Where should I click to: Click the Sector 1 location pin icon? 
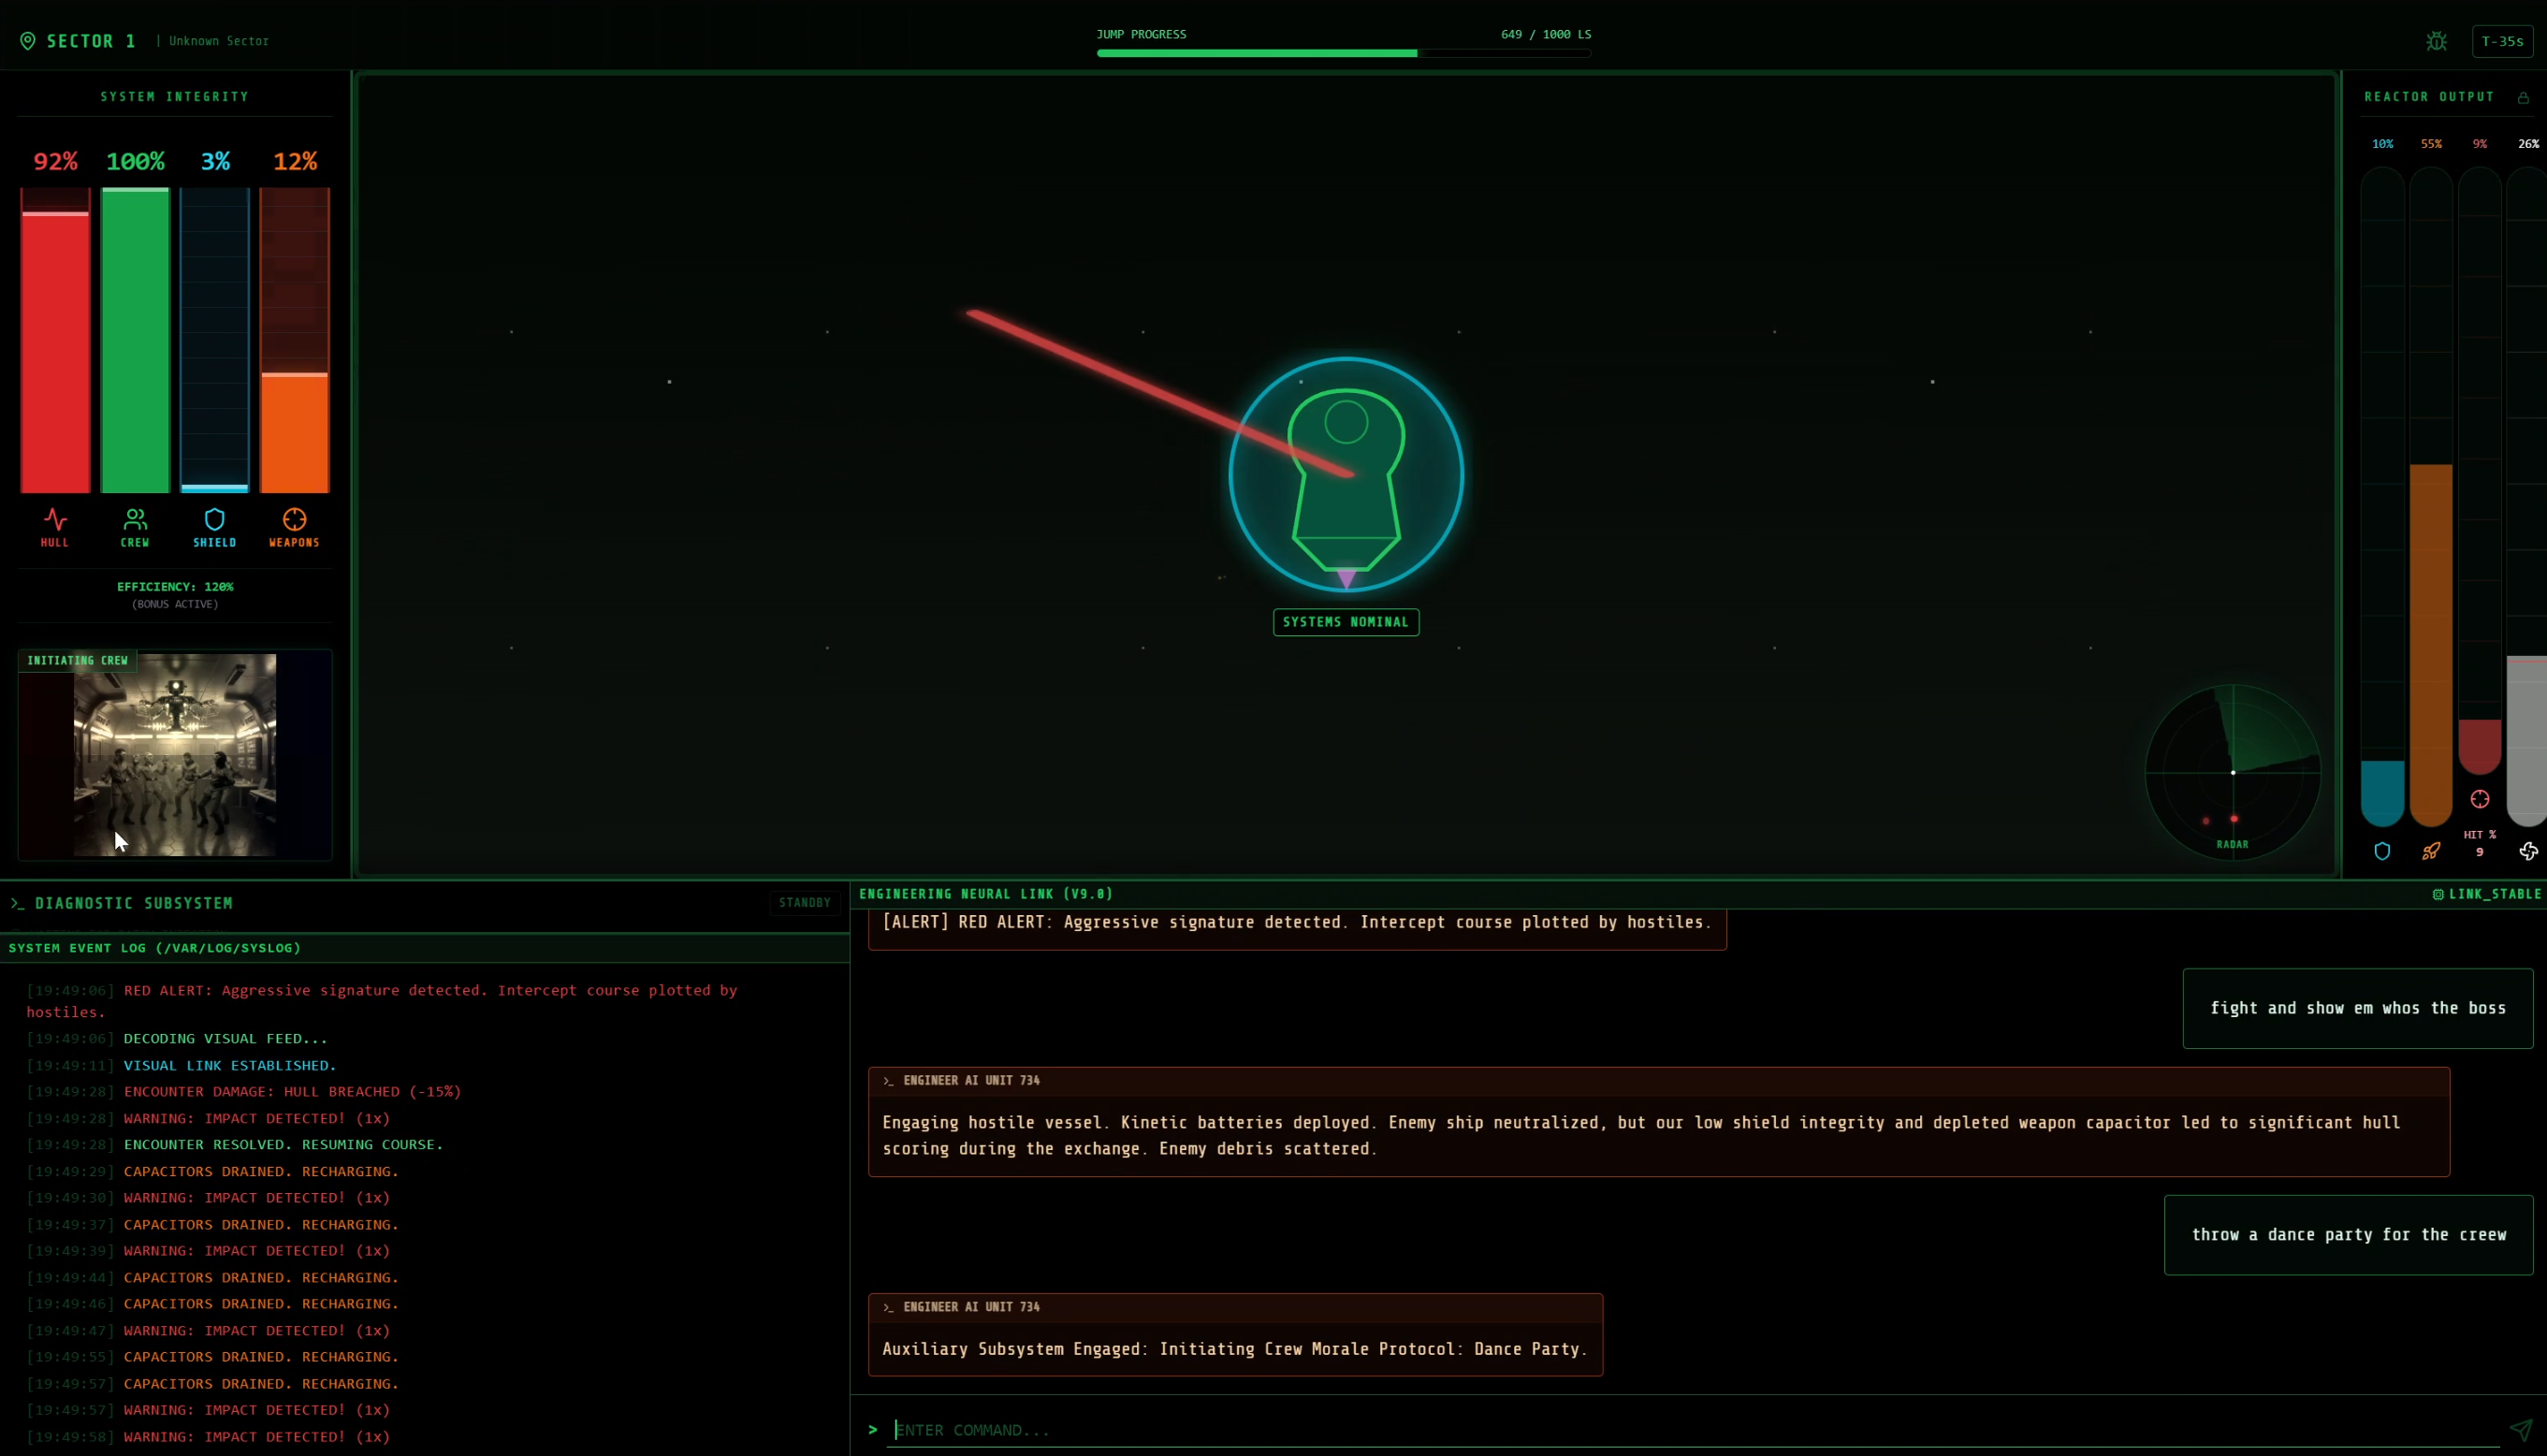pos(28,41)
